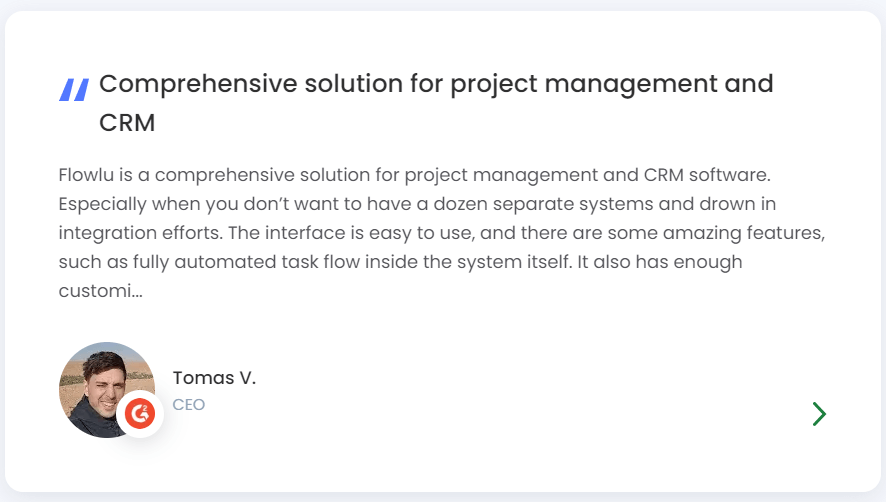Viewport: 886px width, 502px height.
Task: Click the green next-arrow chevron
Action: 819,414
